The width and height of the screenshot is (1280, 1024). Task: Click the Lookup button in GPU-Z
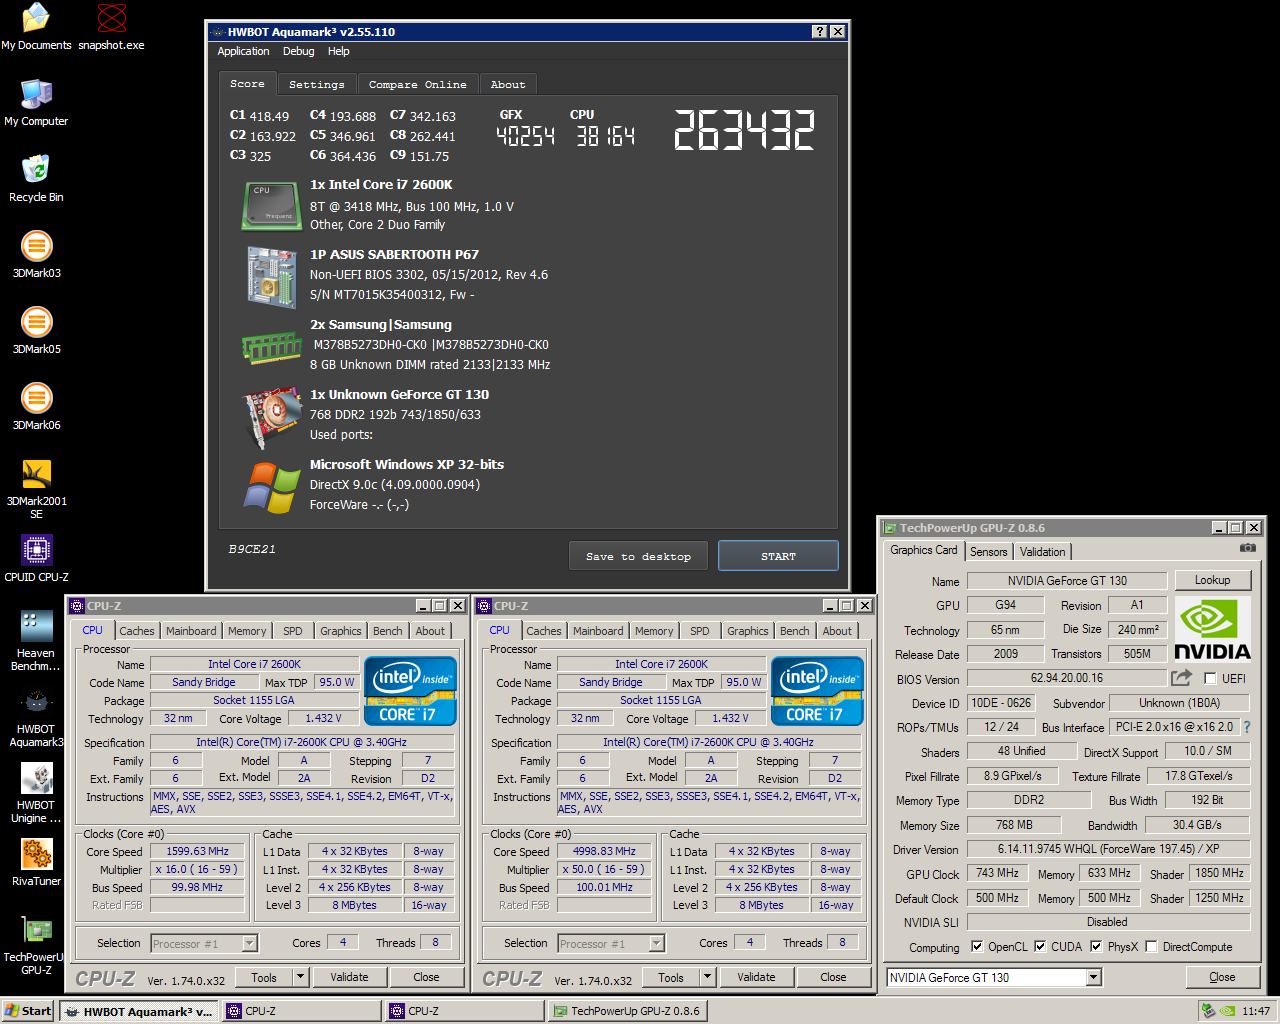[x=1212, y=580]
